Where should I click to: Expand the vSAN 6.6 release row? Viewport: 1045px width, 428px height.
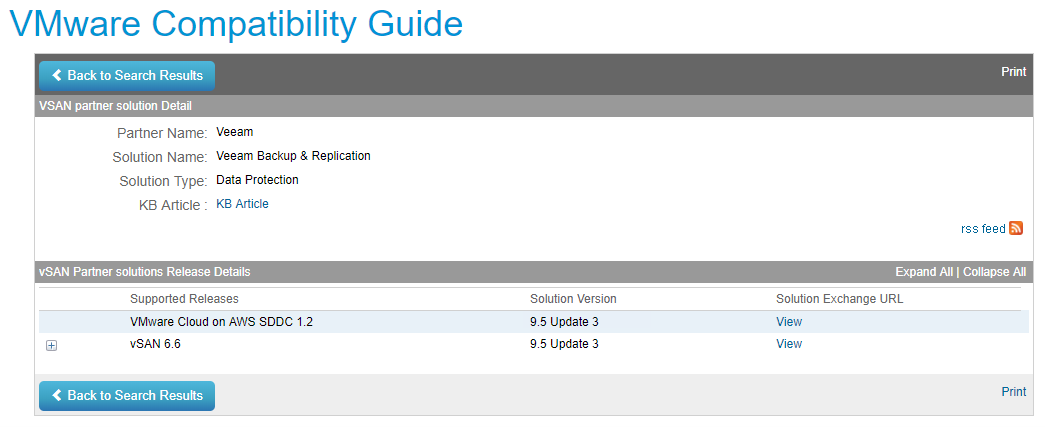point(51,345)
